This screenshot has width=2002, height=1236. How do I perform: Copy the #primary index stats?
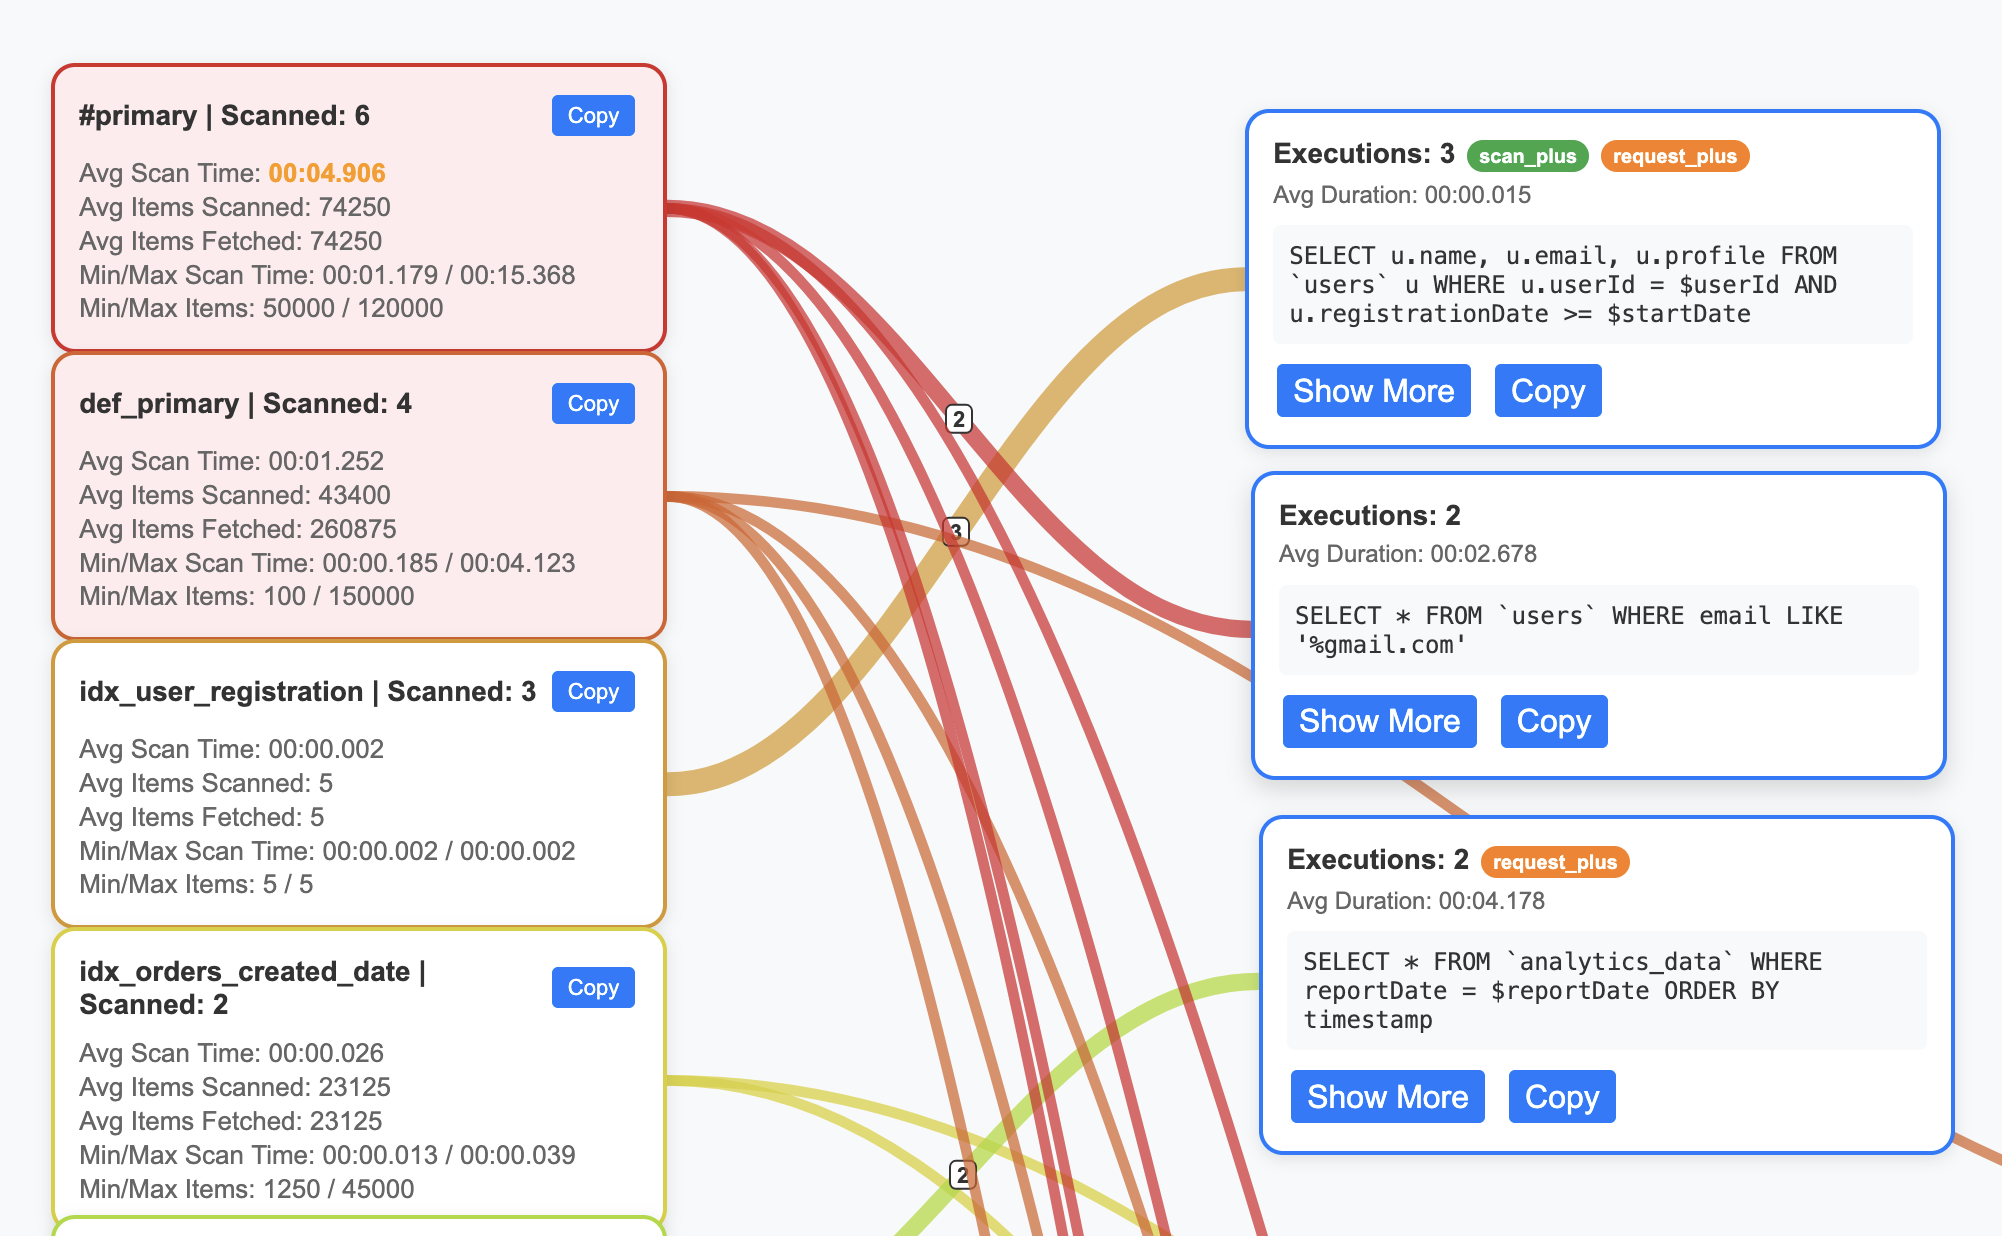(x=592, y=115)
